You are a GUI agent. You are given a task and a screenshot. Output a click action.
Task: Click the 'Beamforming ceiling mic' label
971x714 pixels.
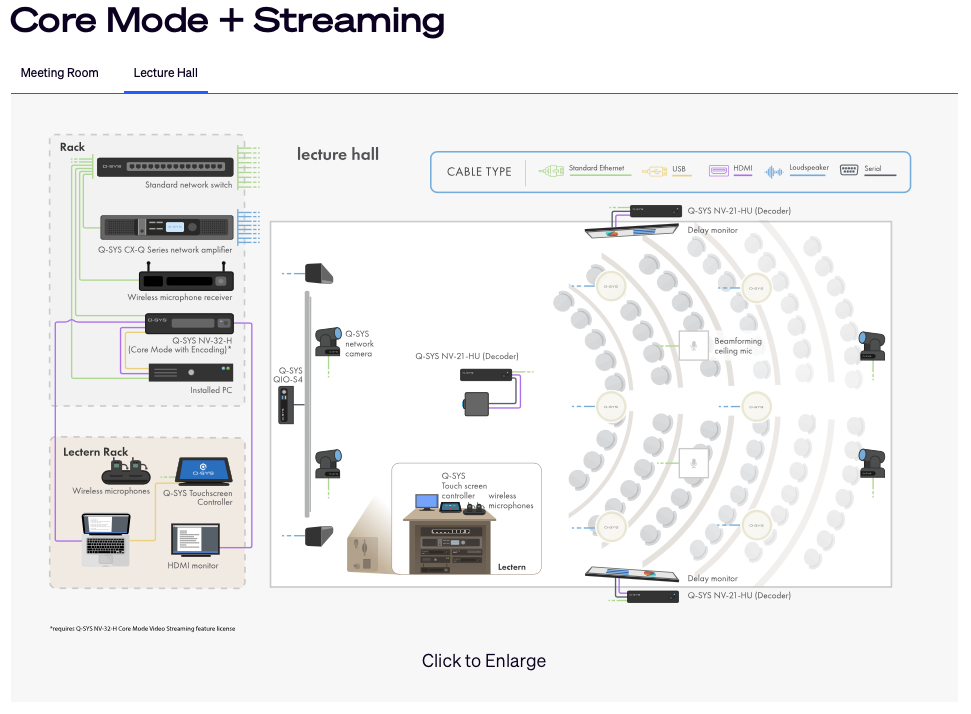[738, 346]
